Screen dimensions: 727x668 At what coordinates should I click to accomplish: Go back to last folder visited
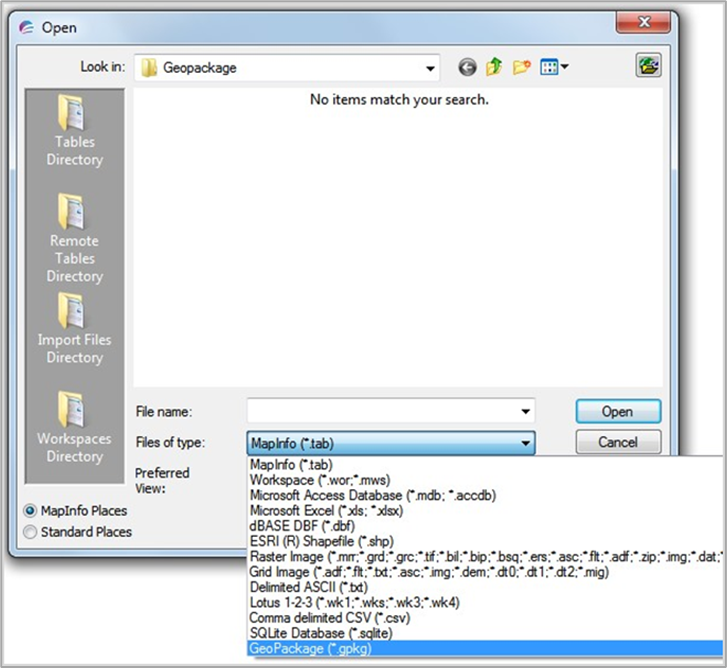pyautogui.click(x=467, y=68)
